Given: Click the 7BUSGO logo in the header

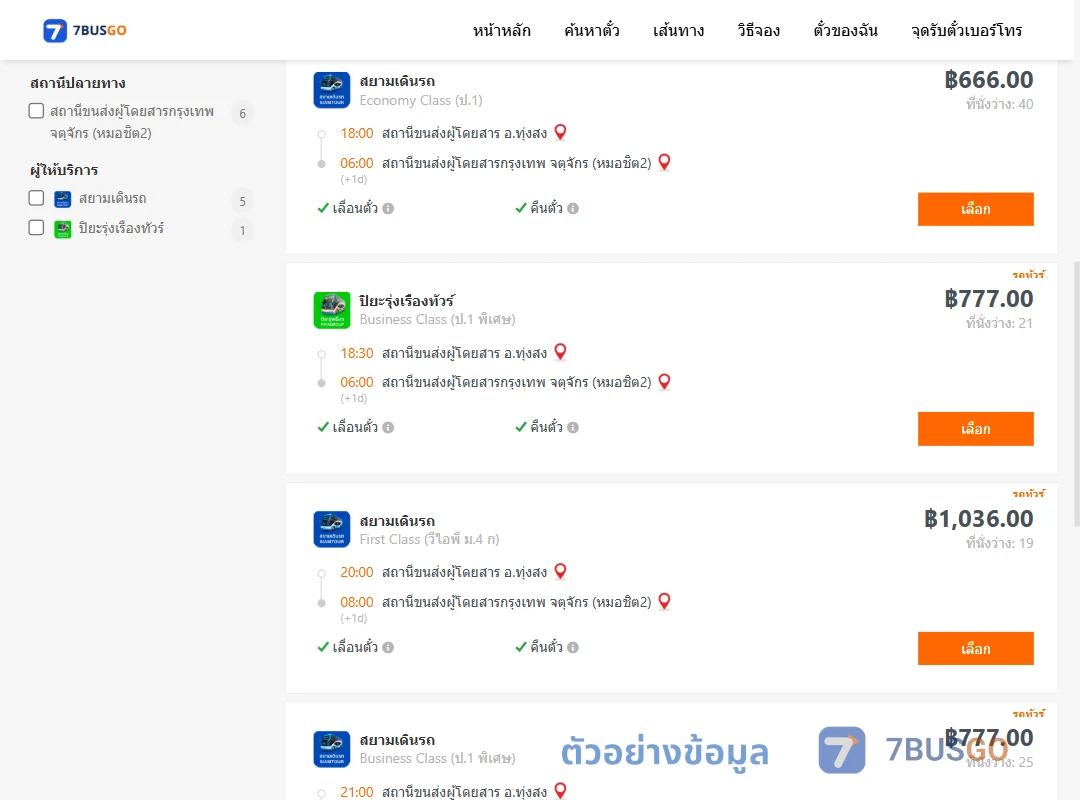Looking at the screenshot, I should pyautogui.click(x=85, y=30).
